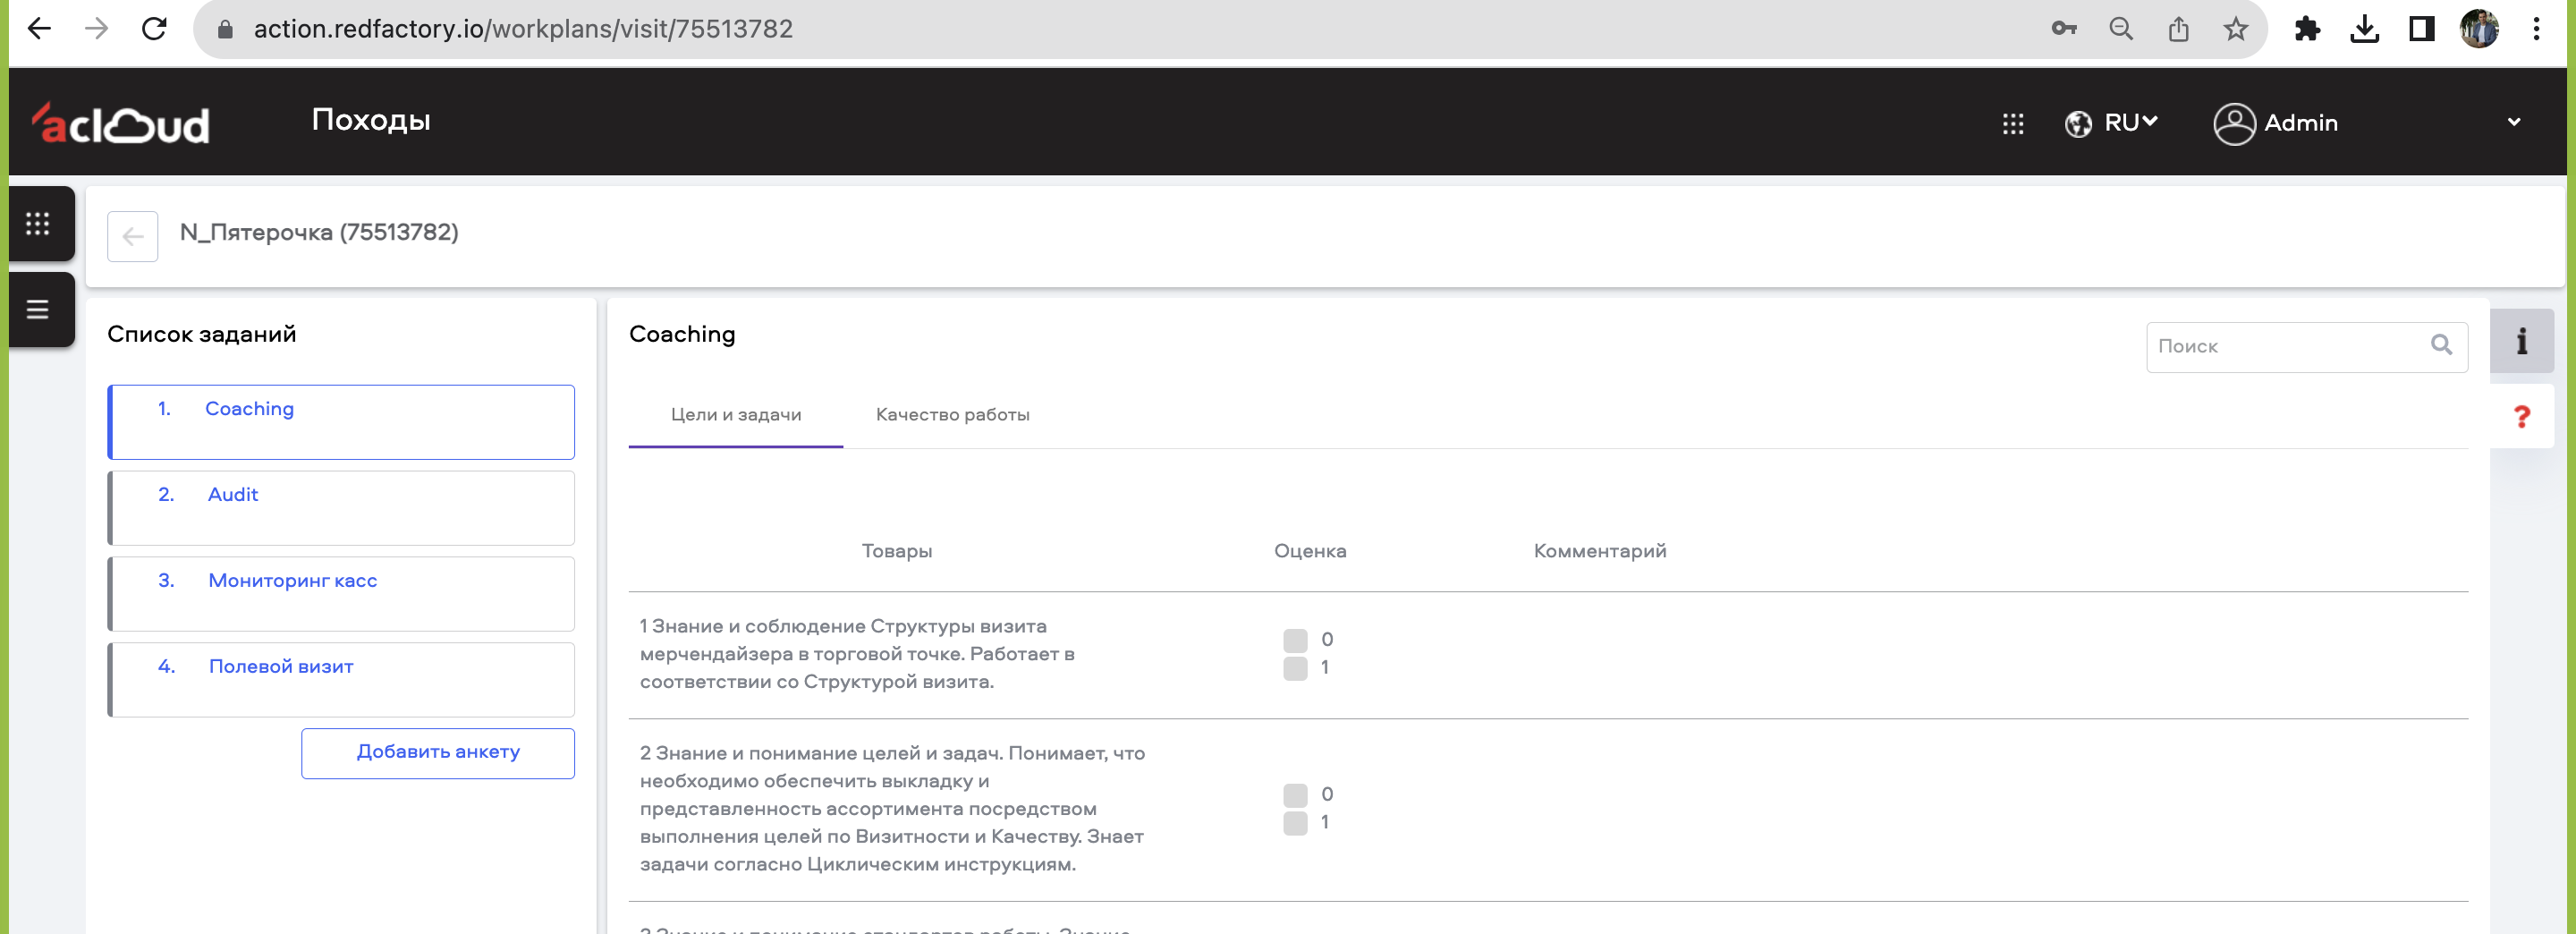Check score 0 for целей и задач question
This screenshot has height=934, width=2576.
click(1295, 795)
